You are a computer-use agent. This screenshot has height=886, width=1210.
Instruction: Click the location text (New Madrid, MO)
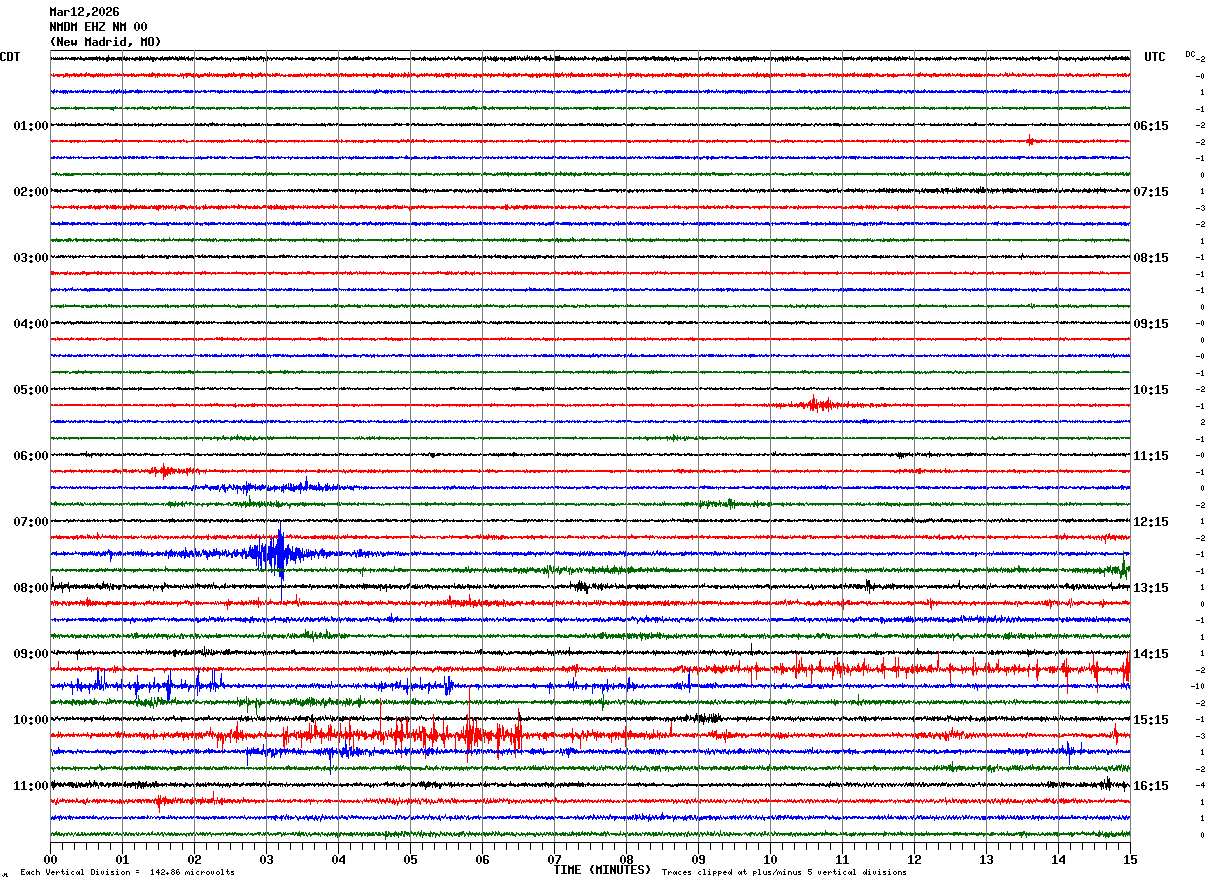pos(105,42)
